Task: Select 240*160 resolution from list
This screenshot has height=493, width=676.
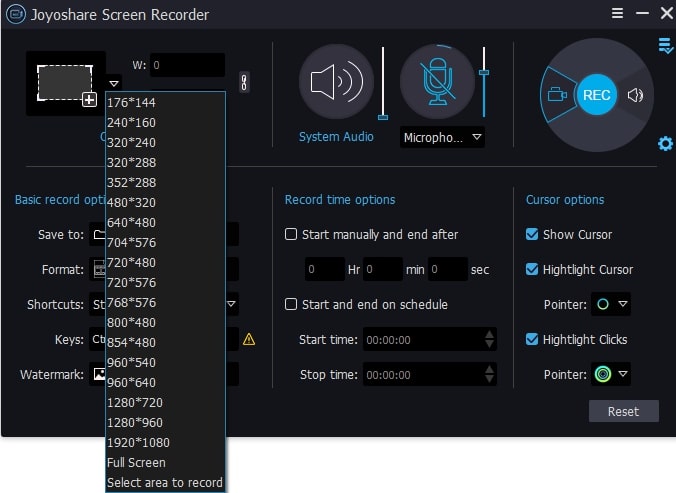Action: (165, 122)
